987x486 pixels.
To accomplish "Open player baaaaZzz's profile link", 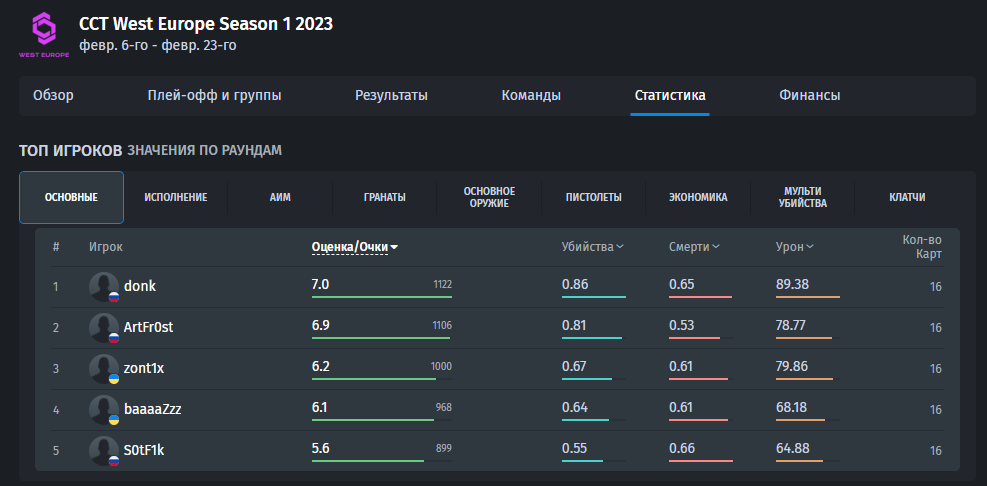I will 153,409.
